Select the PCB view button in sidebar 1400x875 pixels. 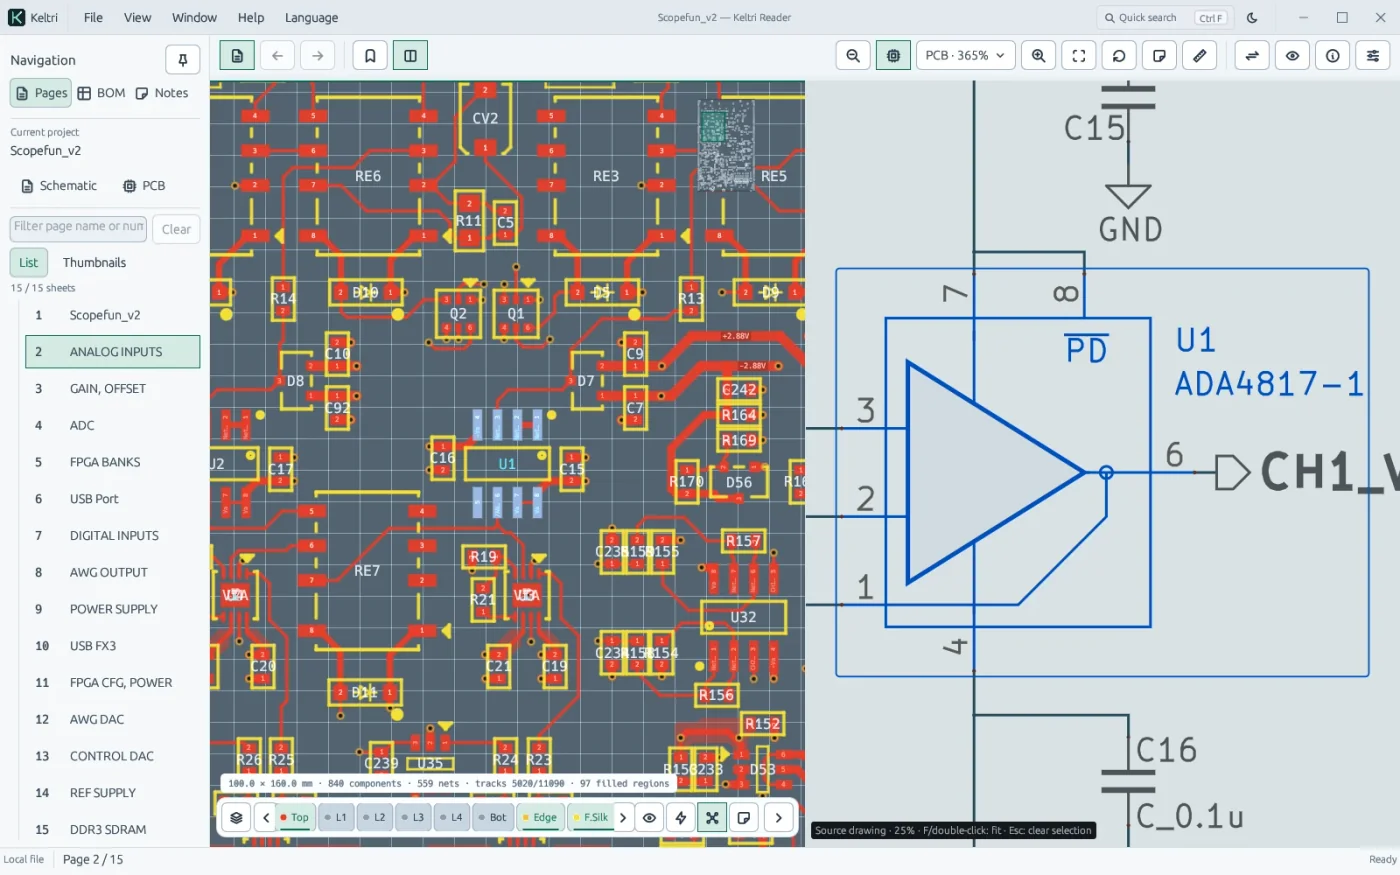click(x=144, y=186)
